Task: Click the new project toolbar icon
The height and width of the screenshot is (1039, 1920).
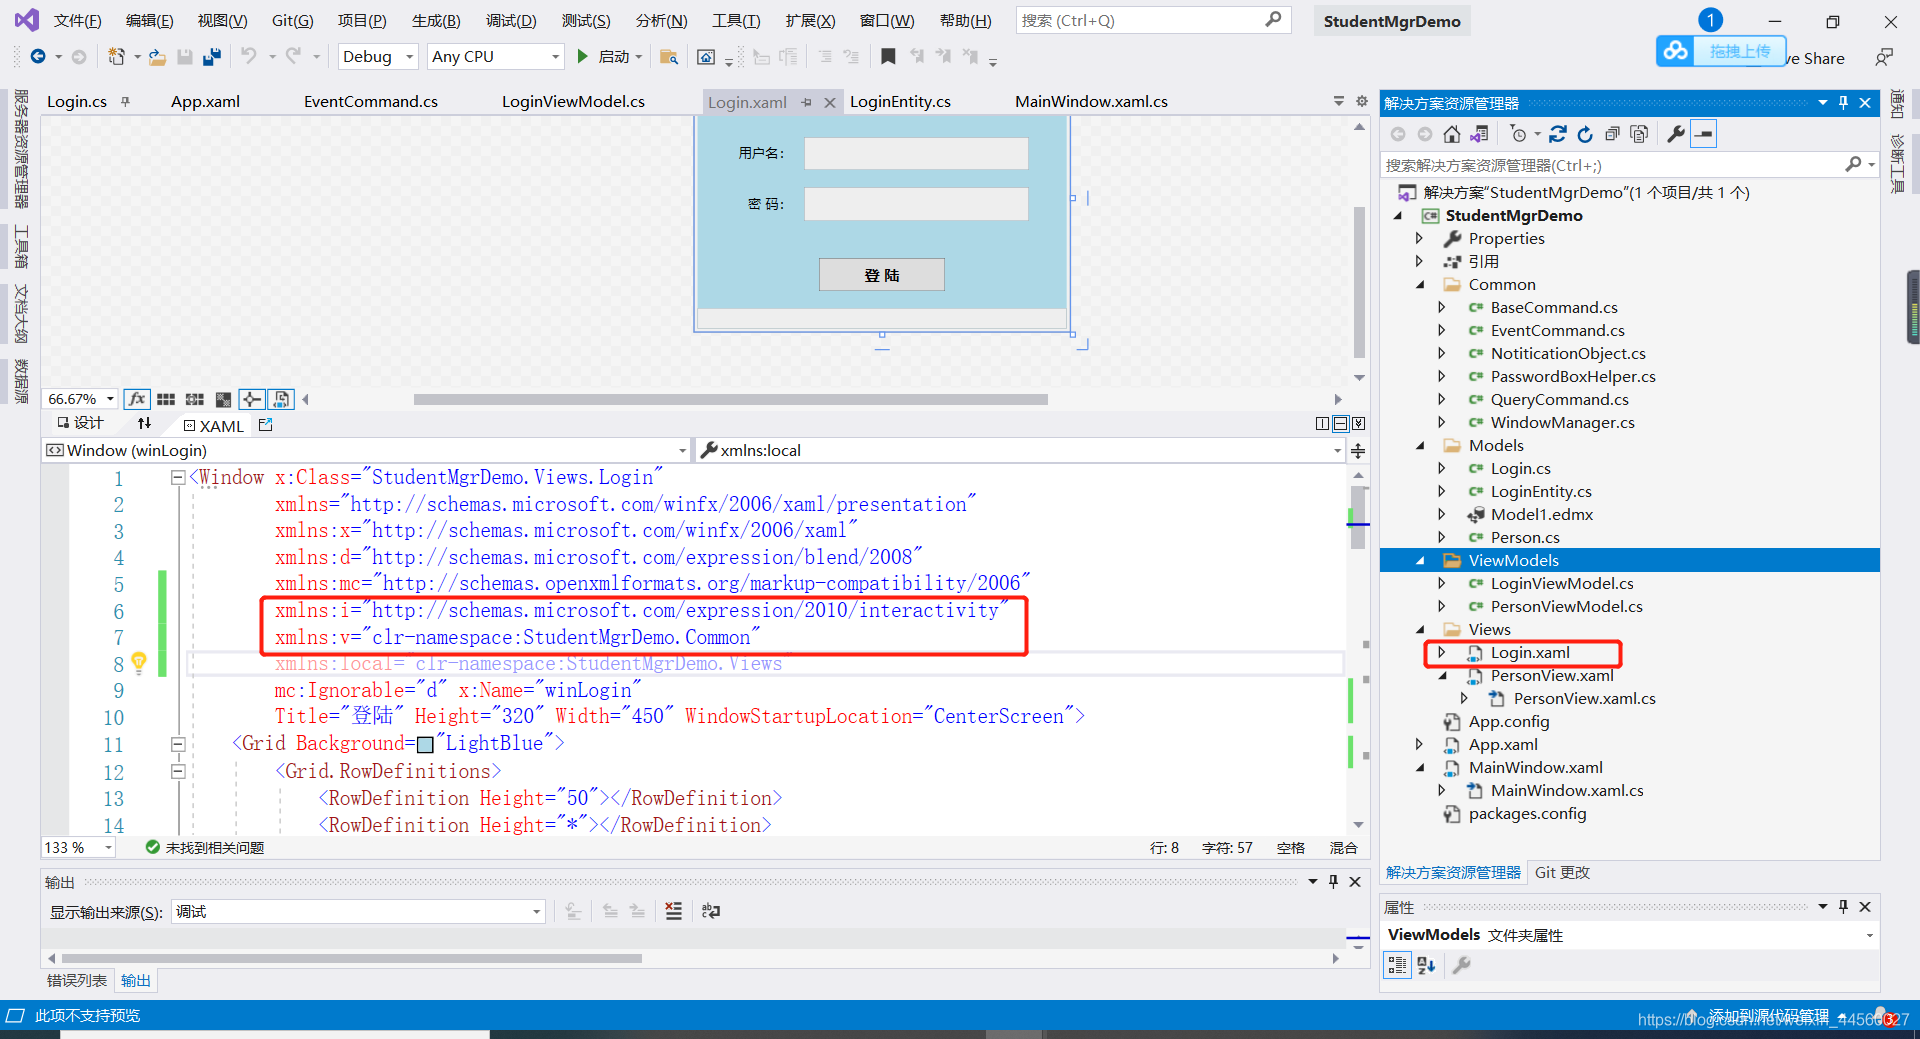Action: [x=117, y=57]
